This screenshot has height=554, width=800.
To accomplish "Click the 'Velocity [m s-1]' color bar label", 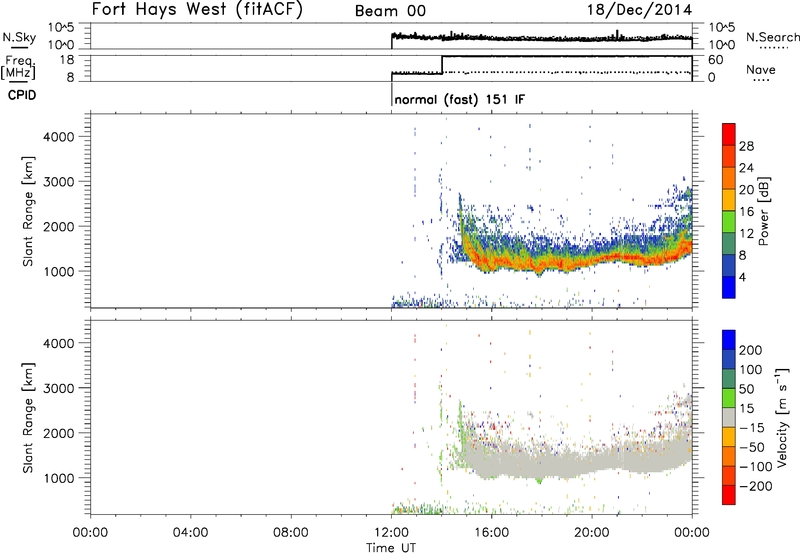I will pos(782,417).
